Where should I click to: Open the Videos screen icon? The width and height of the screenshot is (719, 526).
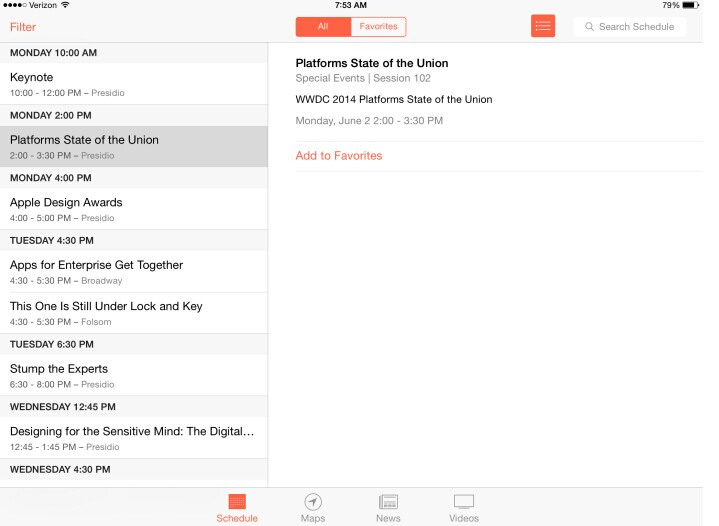pyautogui.click(x=463, y=502)
